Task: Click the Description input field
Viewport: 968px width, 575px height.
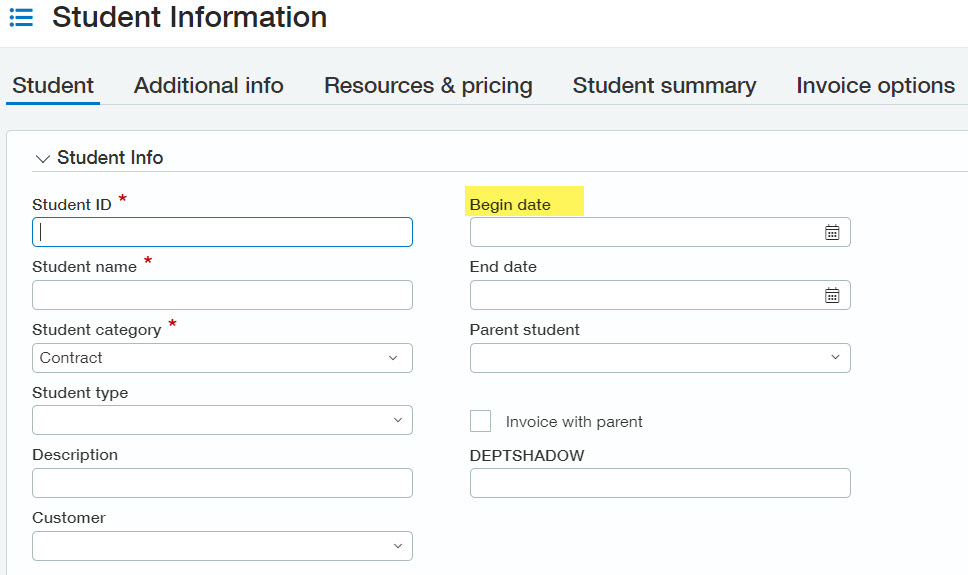Action: click(222, 483)
